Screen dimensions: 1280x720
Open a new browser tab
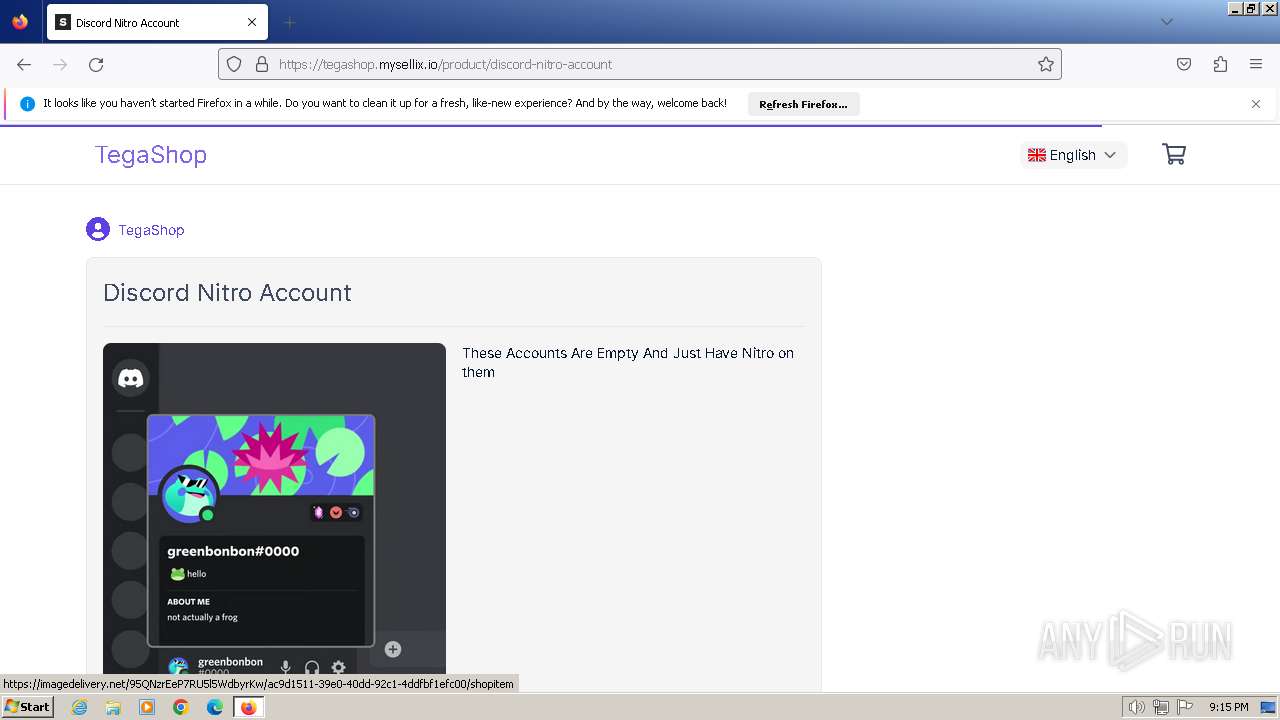coord(289,22)
